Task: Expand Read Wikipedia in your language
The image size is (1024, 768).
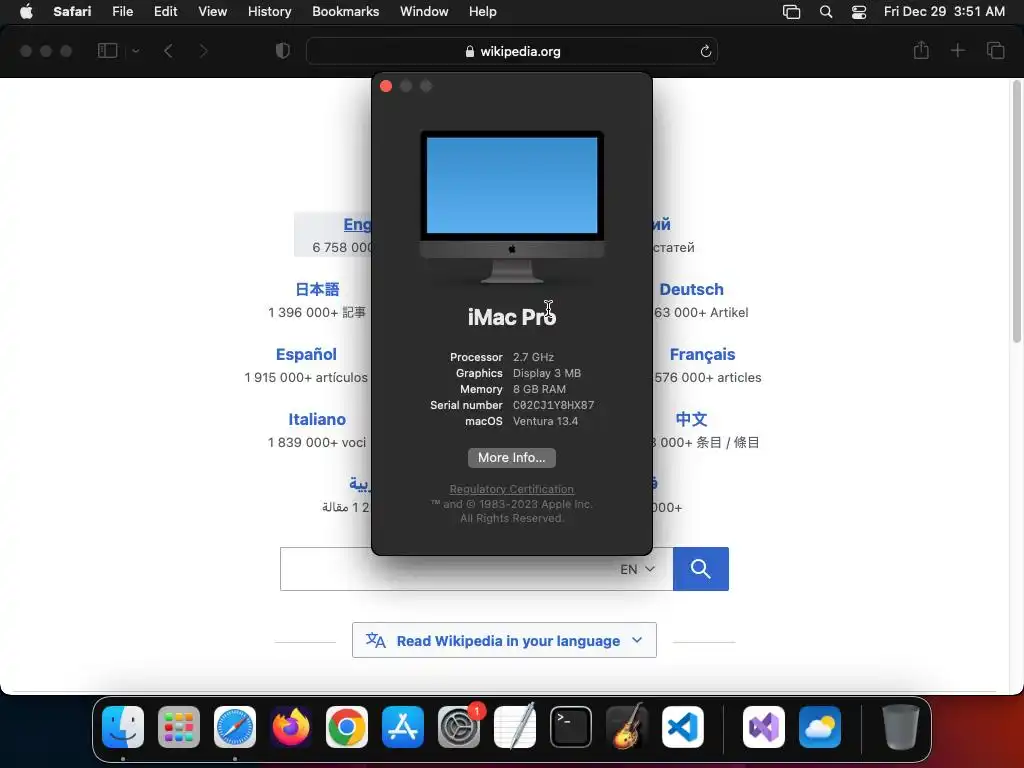Action: [504, 641]
